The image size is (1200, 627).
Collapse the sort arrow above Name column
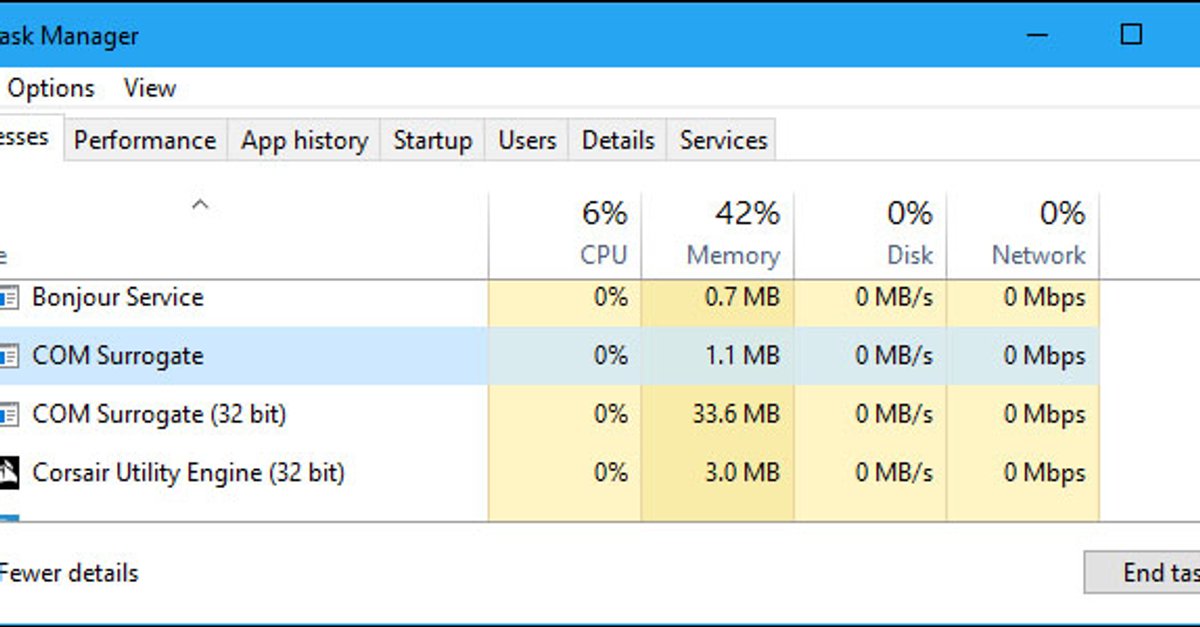pos(201,205)
